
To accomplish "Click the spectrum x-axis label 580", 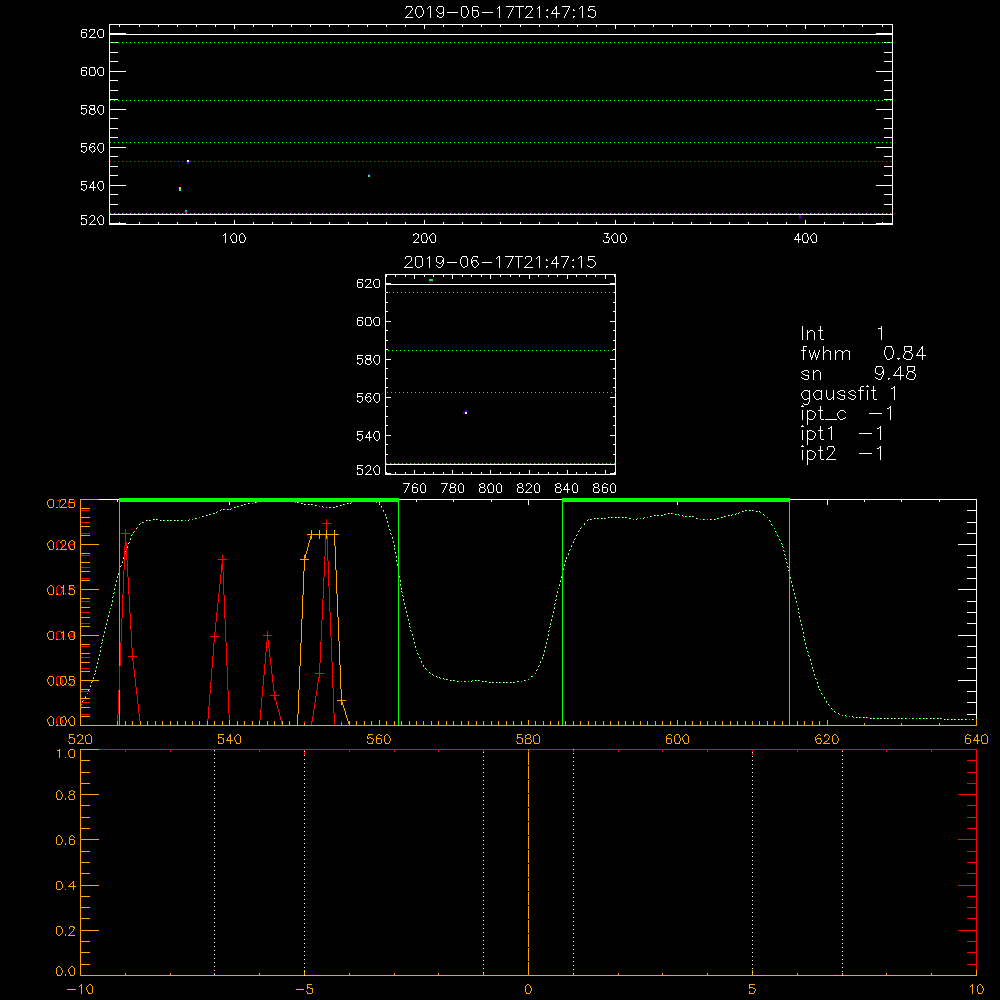I will tap(528, 739).
